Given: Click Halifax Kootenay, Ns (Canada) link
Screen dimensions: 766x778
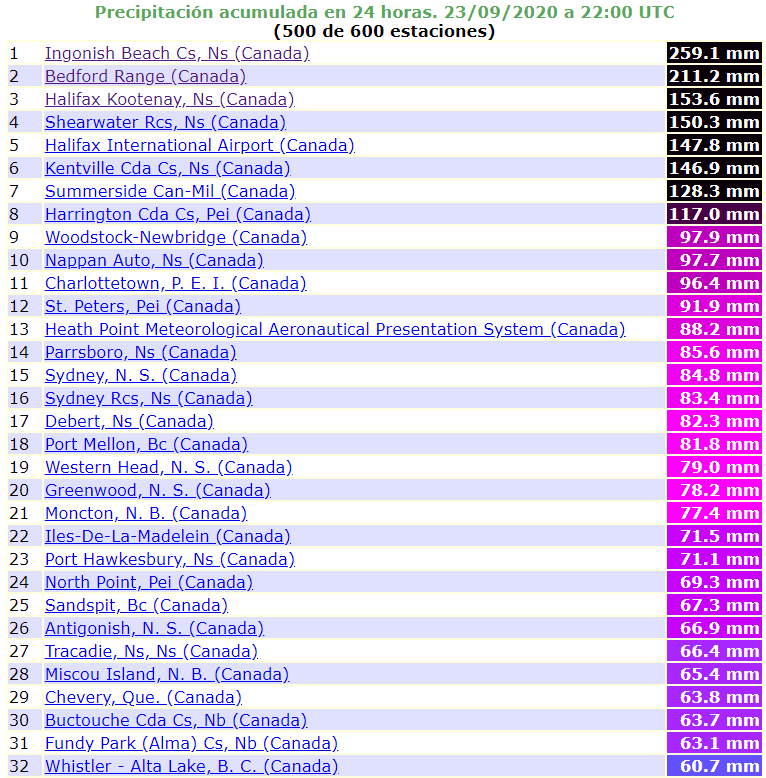Looking at the screenshot, I should (x=170, y=99).
